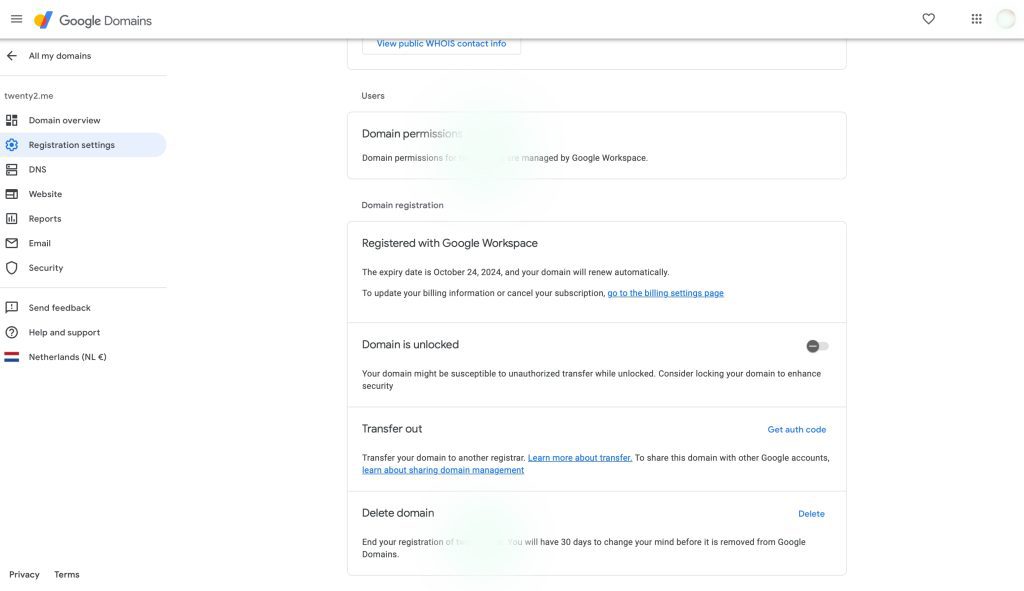Select Registration settings in sidebar
This screenshot has height=591, width=1024.
[72, 145]
